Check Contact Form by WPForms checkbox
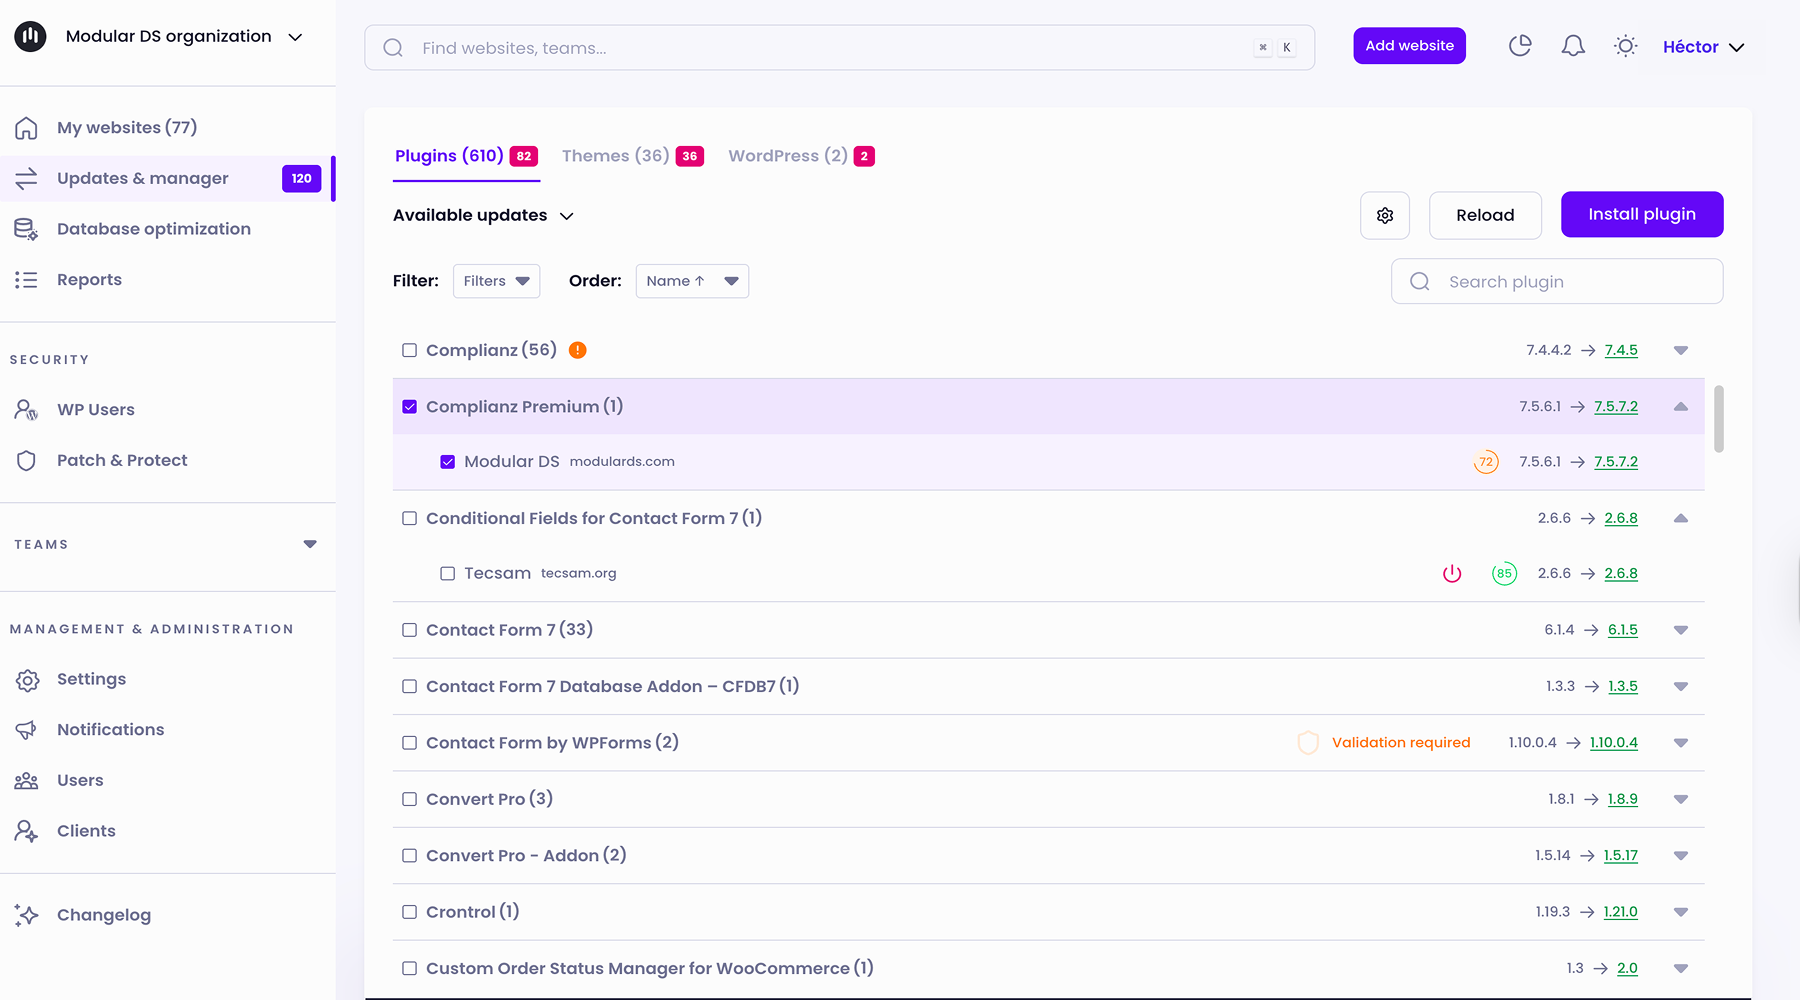The image size is (1800, 1000). pos(409,743)
